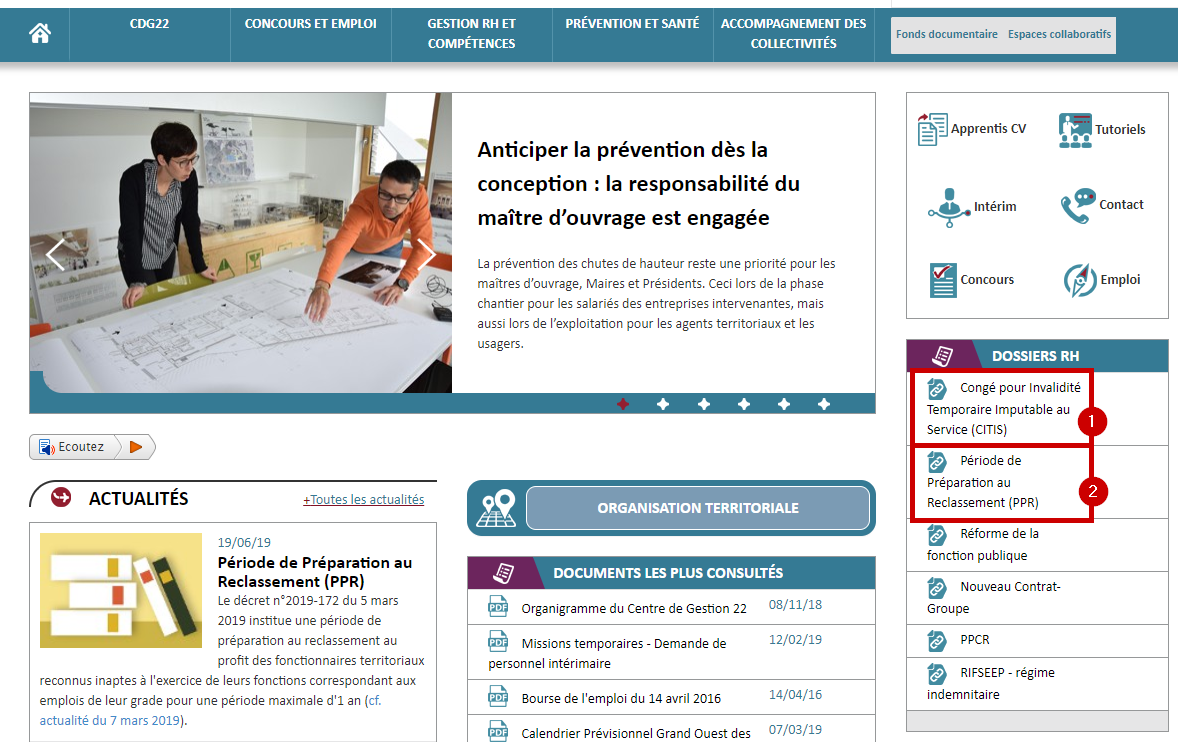Open the Emploi compass icon
The image size is (1178, 742).
pyautogui.click(x=1080, y=281)
